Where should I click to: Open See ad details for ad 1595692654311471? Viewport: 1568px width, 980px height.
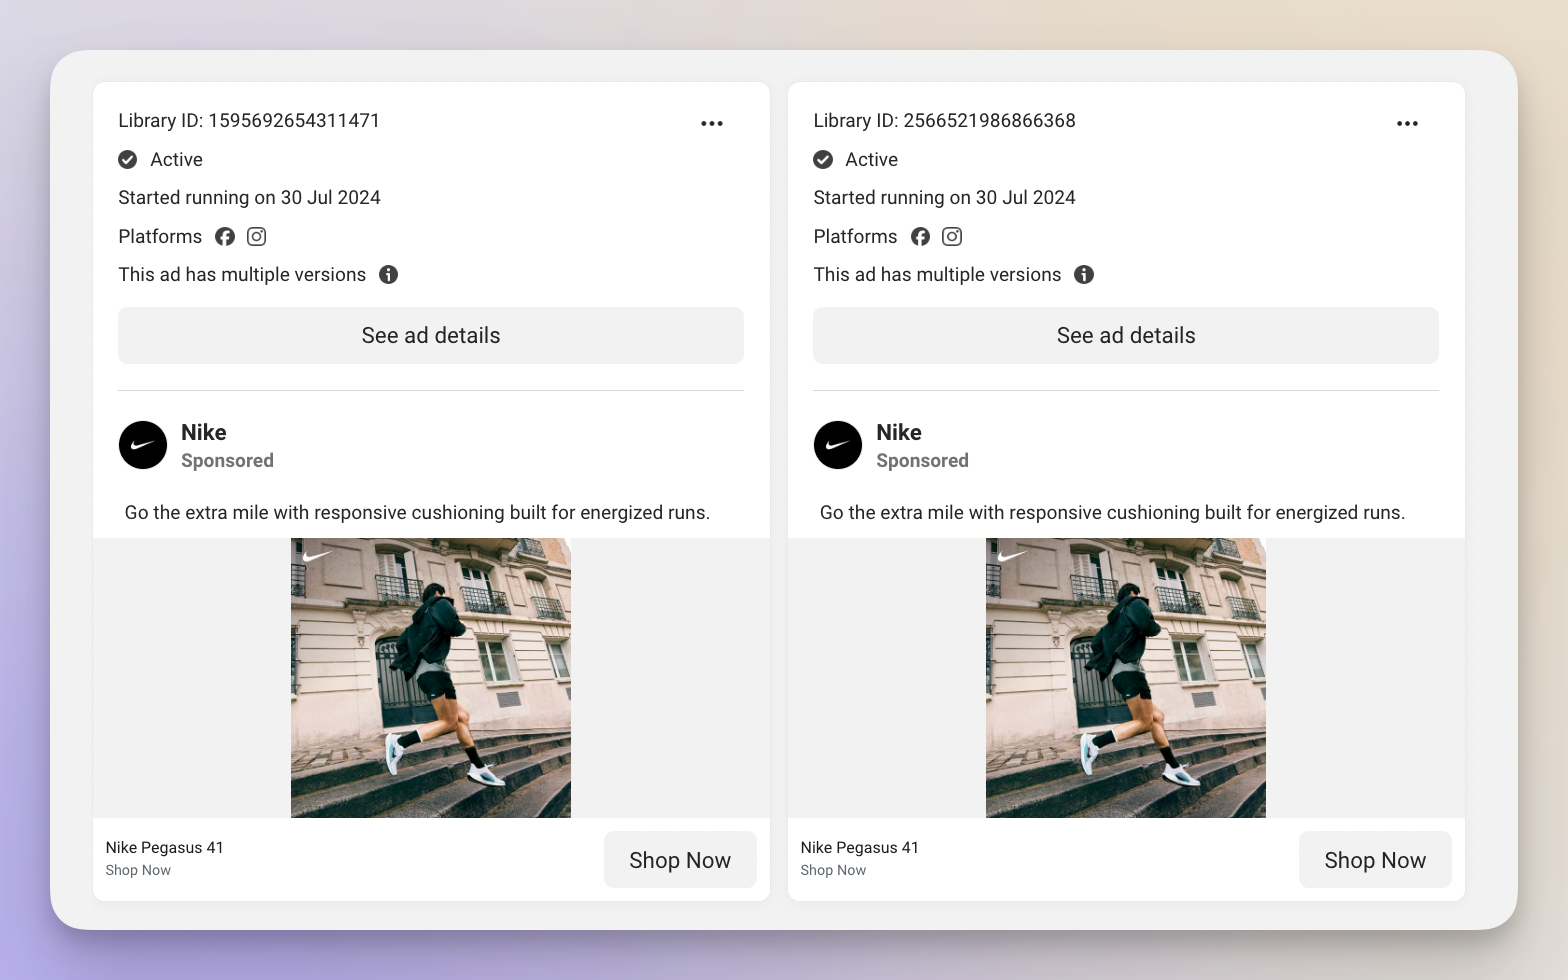[431, 336]
